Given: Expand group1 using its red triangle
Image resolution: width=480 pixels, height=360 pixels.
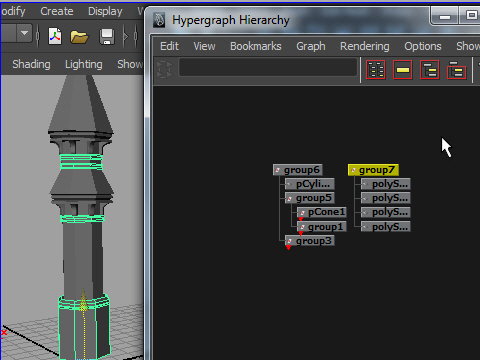Looking at the screenshot, I should pyautogui.click(x=301, y=234).
